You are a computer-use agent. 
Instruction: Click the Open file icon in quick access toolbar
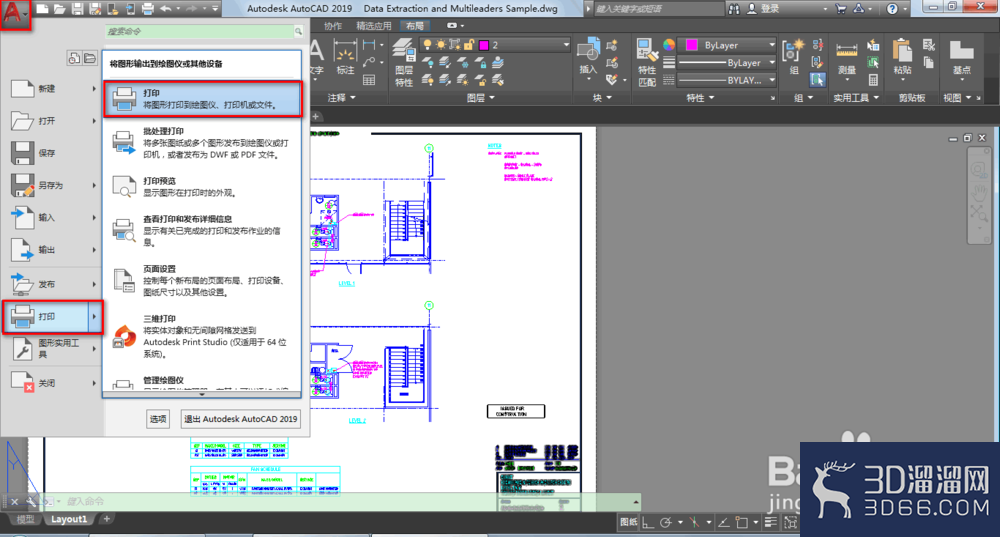59,9
